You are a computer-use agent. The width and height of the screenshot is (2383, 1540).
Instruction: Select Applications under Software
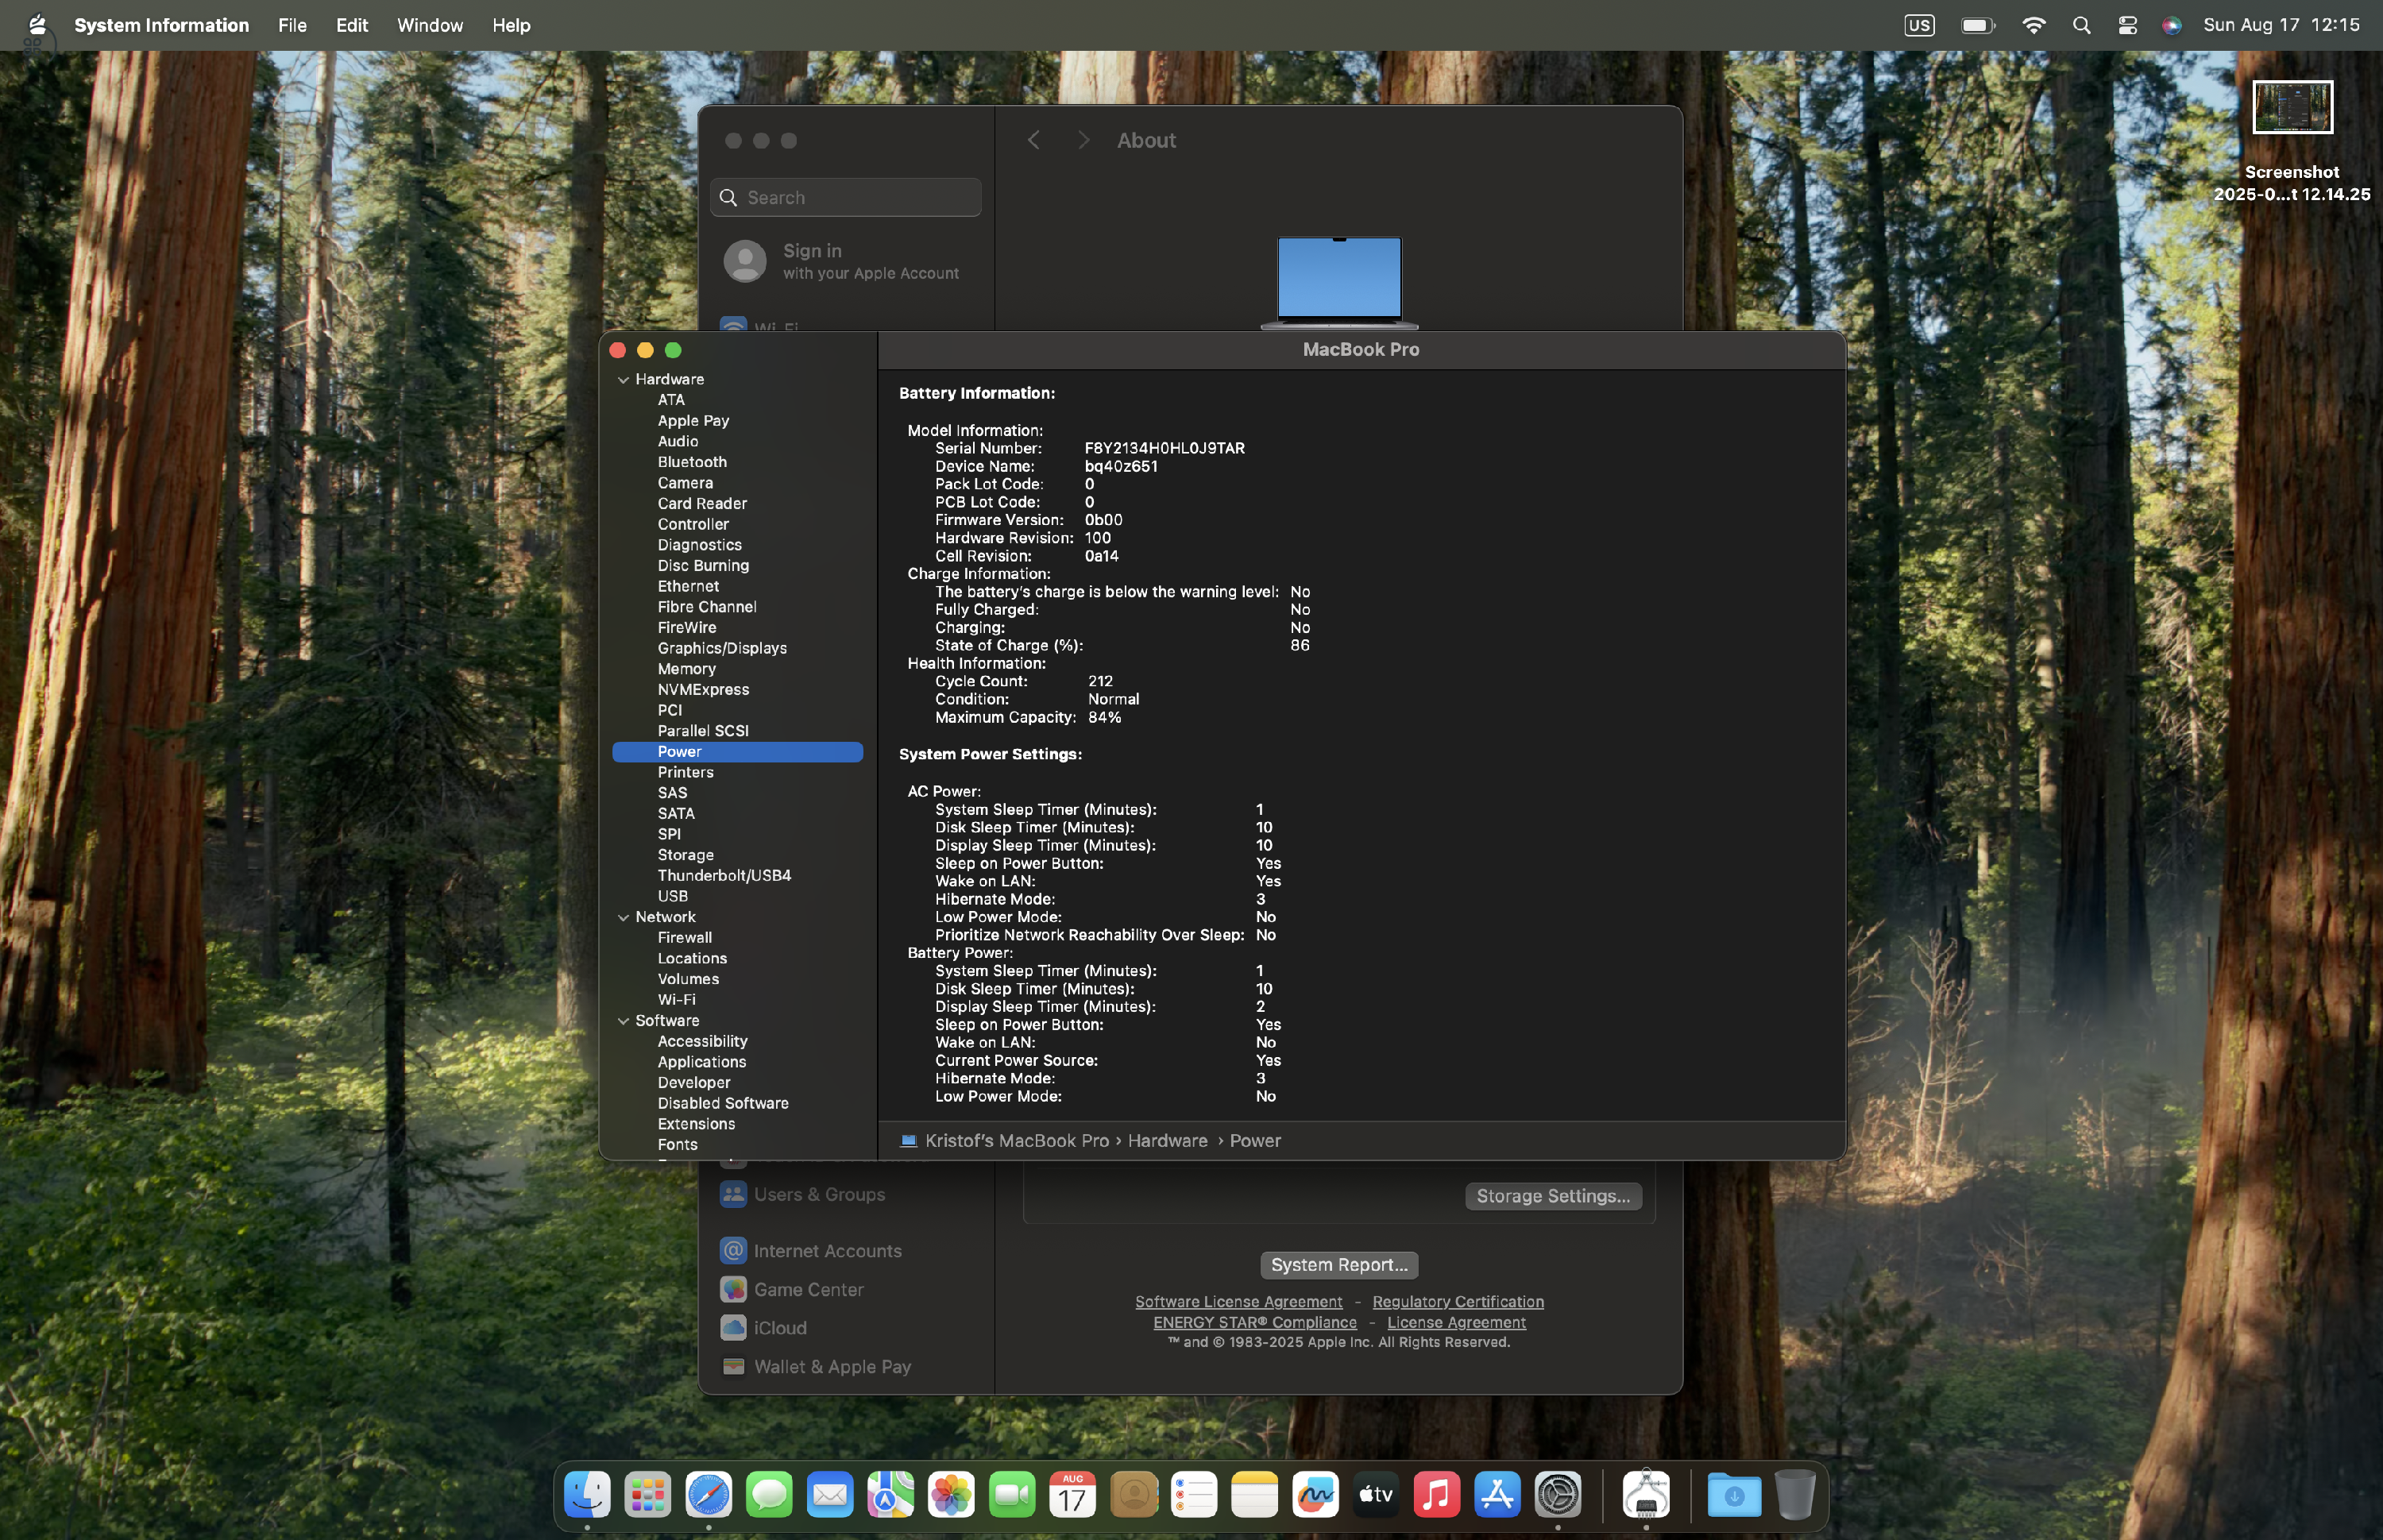[701, 1062]
